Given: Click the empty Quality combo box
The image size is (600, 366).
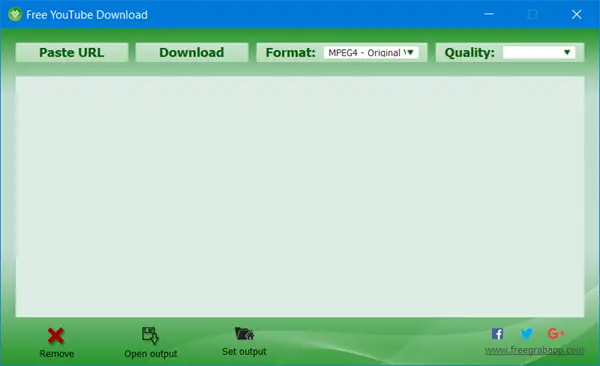Looking at the screenshot, I should (x=539, y=52).
